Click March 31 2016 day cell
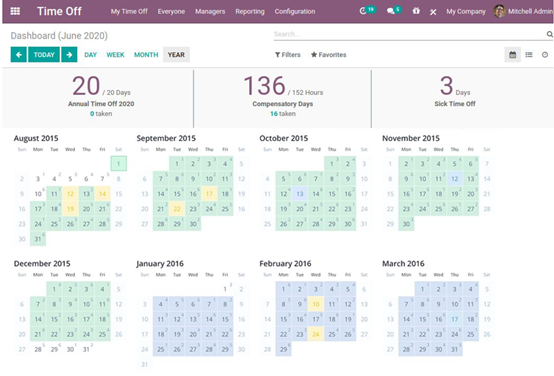Image resolution: width=554 pixels, height=376 pixels. click(454, 349)
